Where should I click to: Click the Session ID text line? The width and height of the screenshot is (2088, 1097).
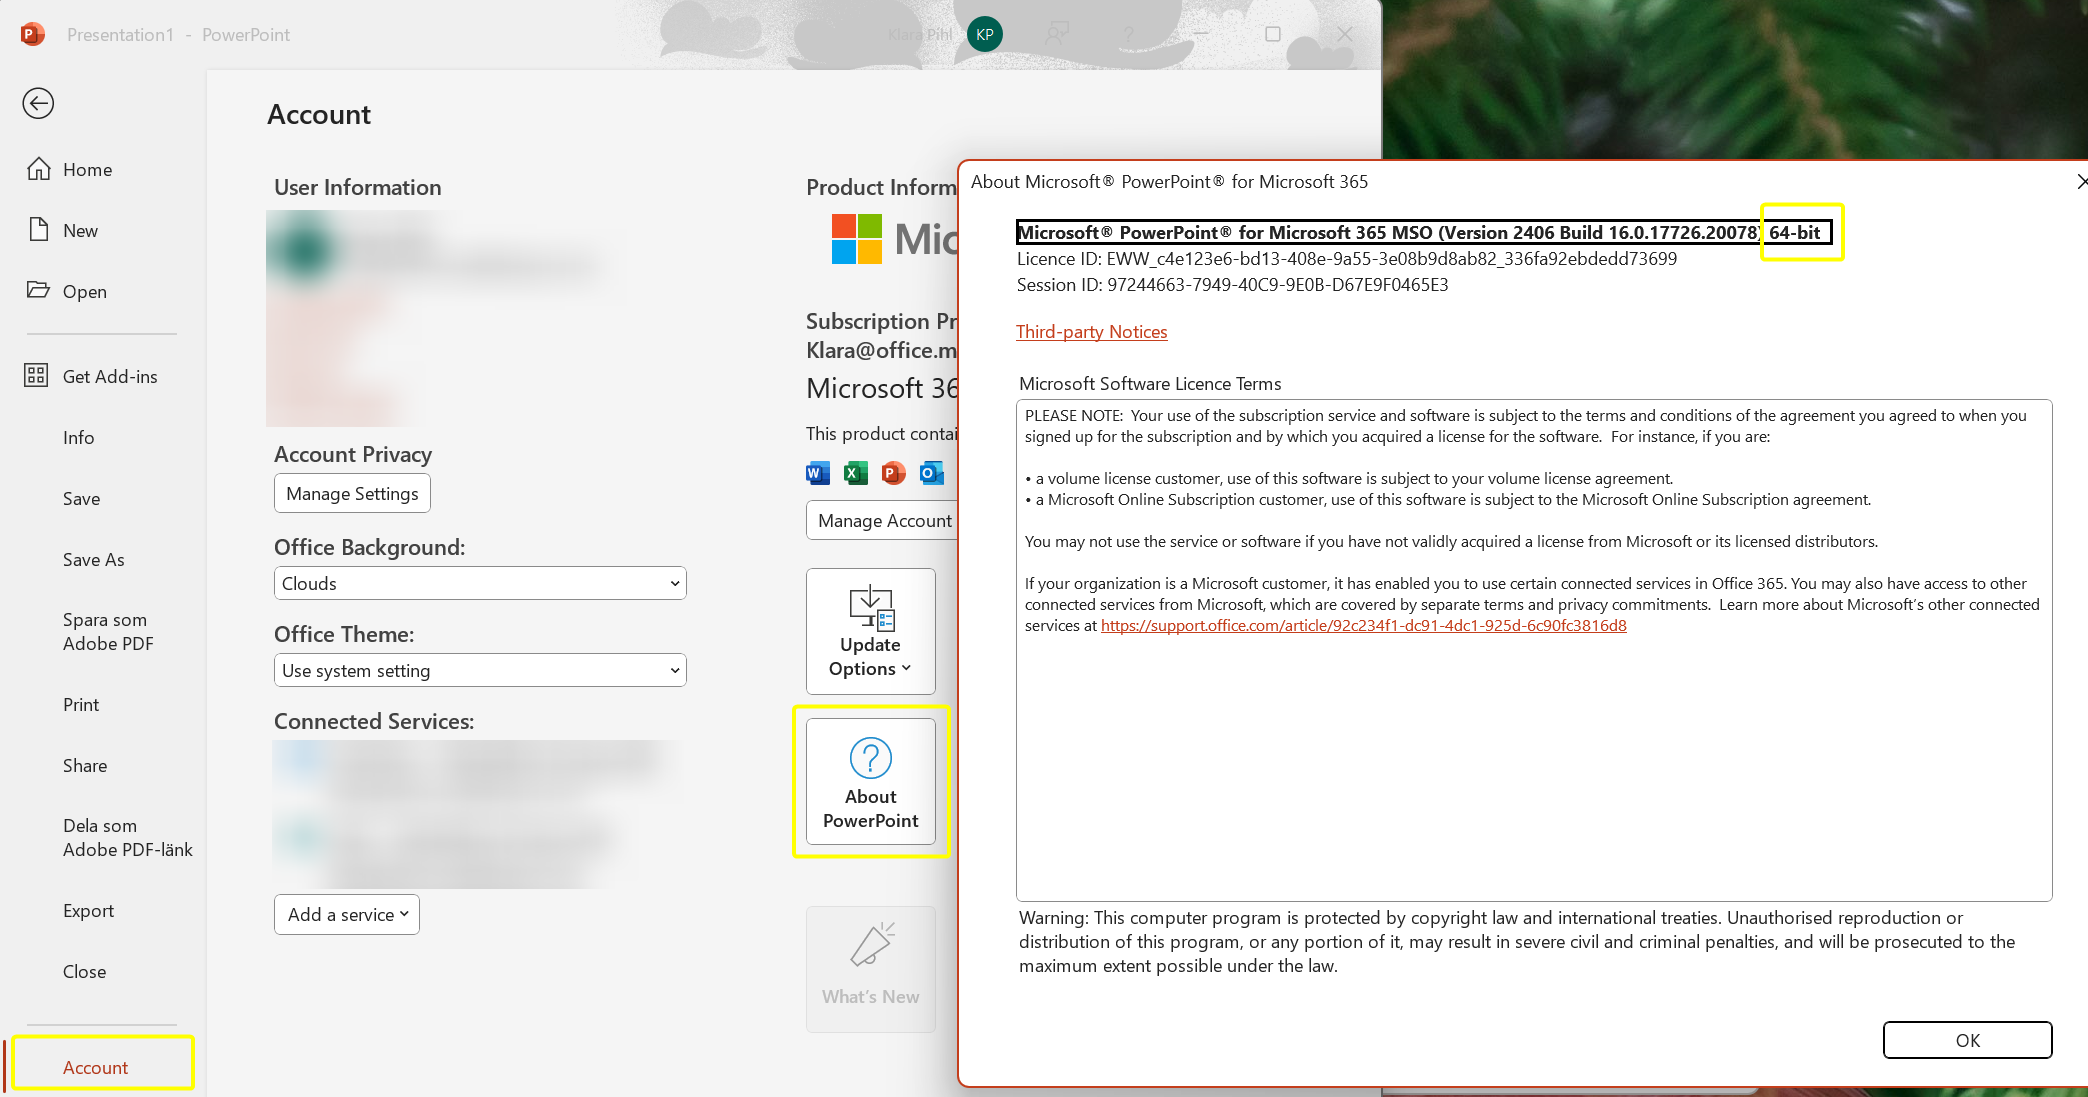click(x=1232, y=284)
